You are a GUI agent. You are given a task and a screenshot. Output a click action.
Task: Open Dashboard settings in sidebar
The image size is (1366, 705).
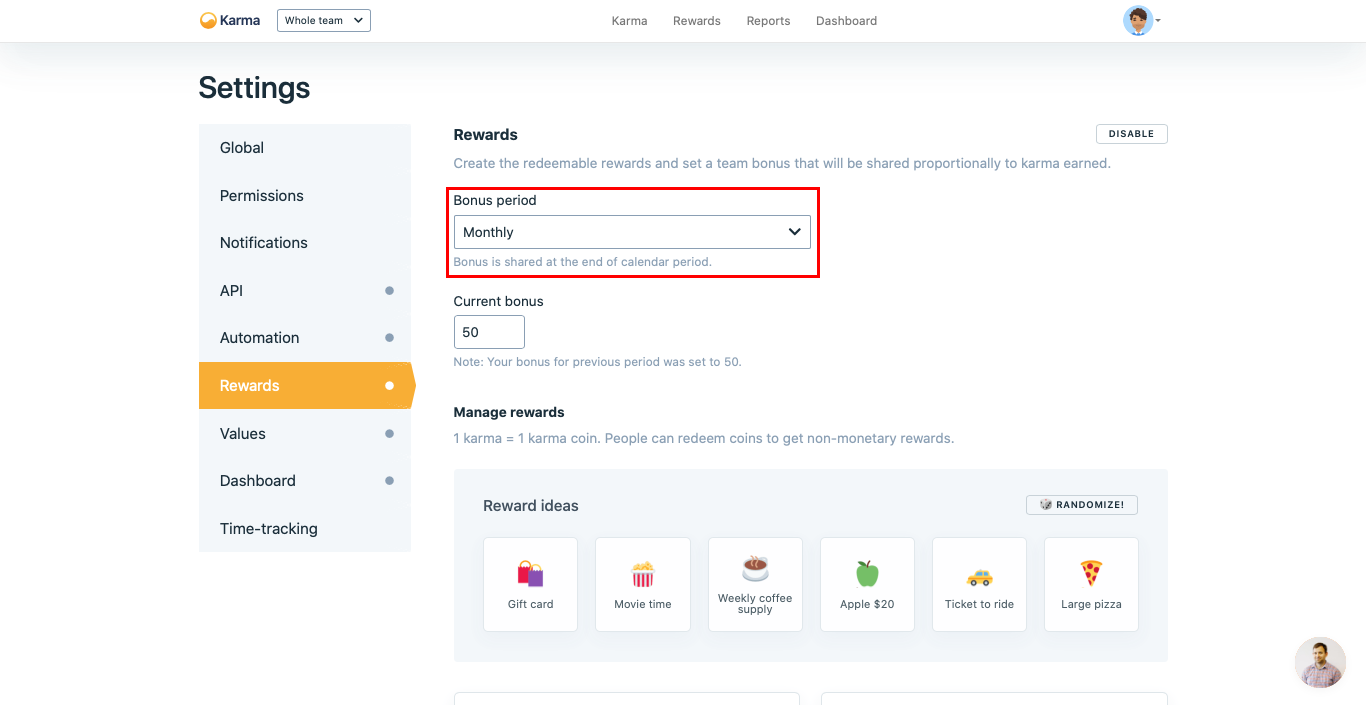pyautogui.click(x=305, y=481)
